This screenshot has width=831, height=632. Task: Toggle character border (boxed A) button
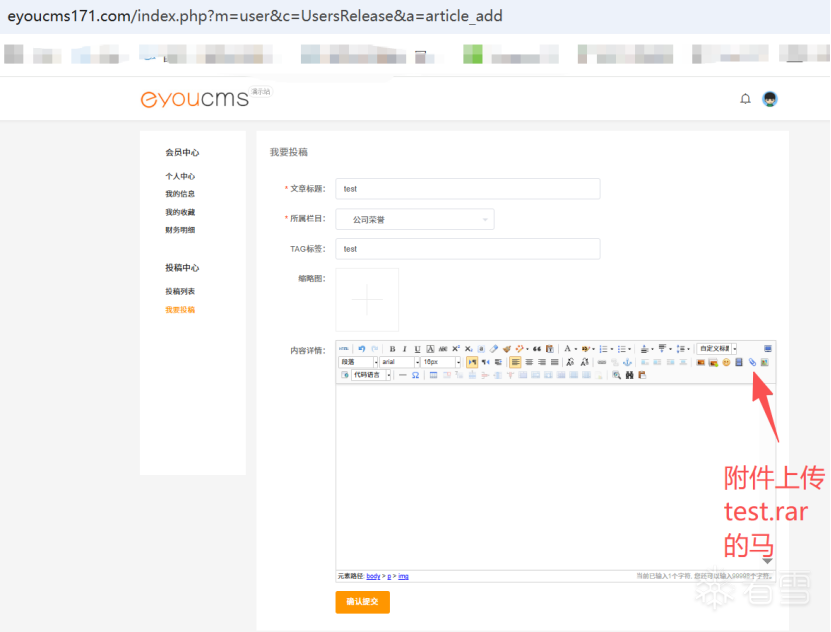tap(430, 349)
